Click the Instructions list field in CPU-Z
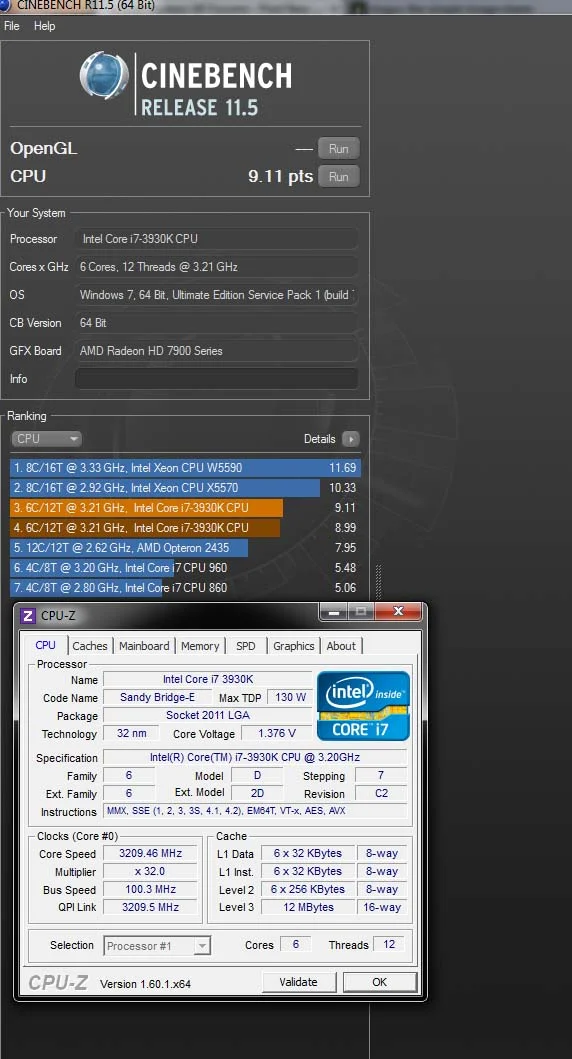 point(255,811)
